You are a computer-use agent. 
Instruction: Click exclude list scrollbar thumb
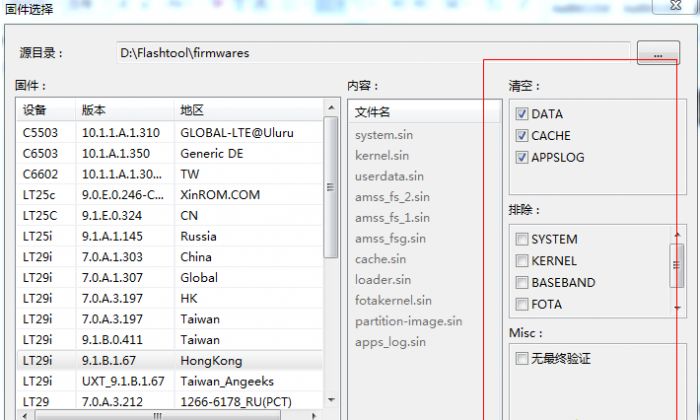point(677,265)
